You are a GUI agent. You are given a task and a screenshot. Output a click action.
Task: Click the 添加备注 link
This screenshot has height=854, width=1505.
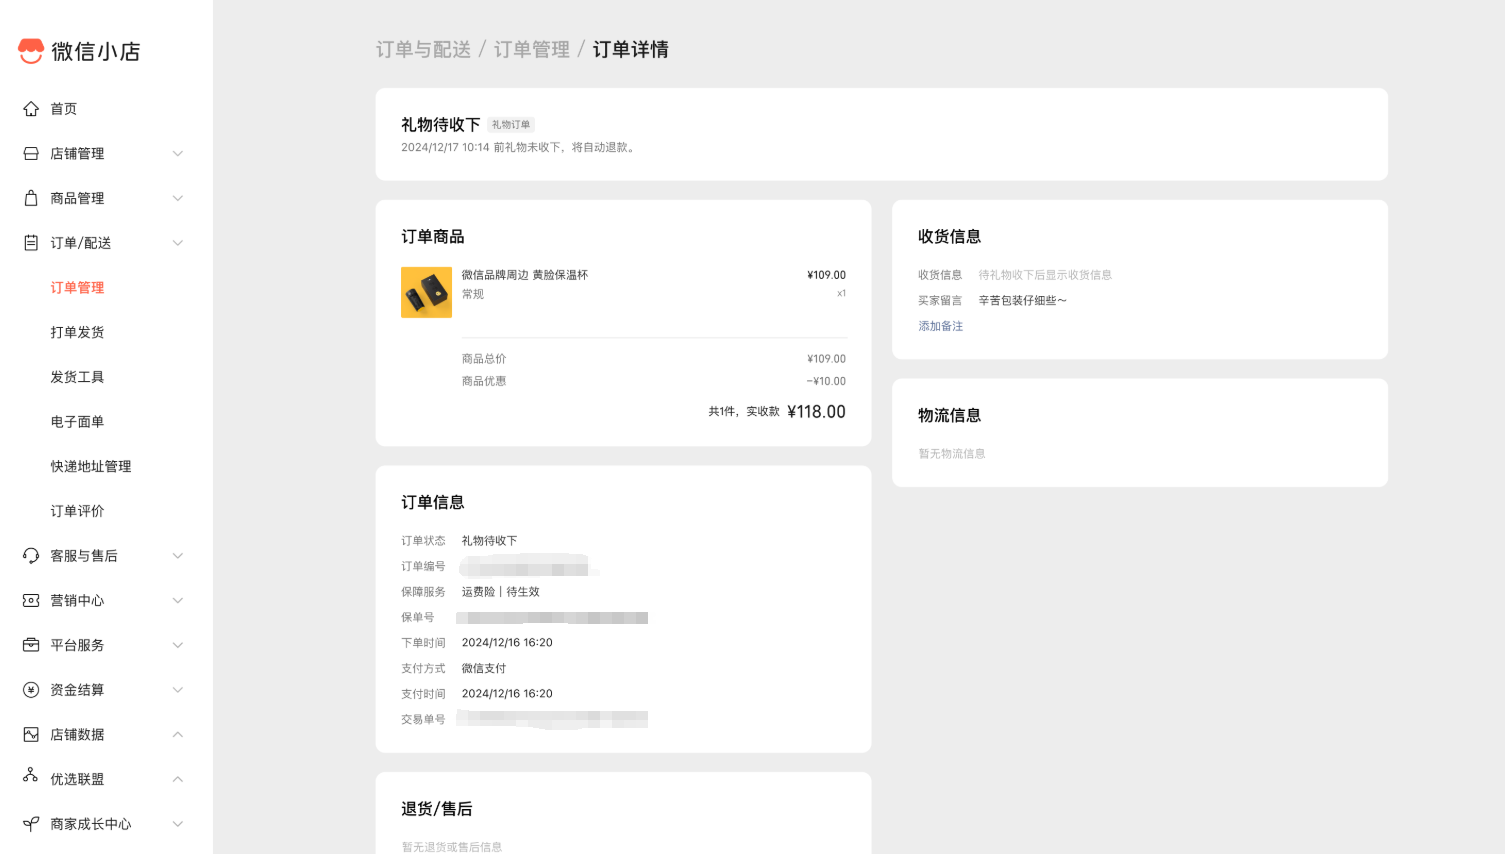point(940,326)
